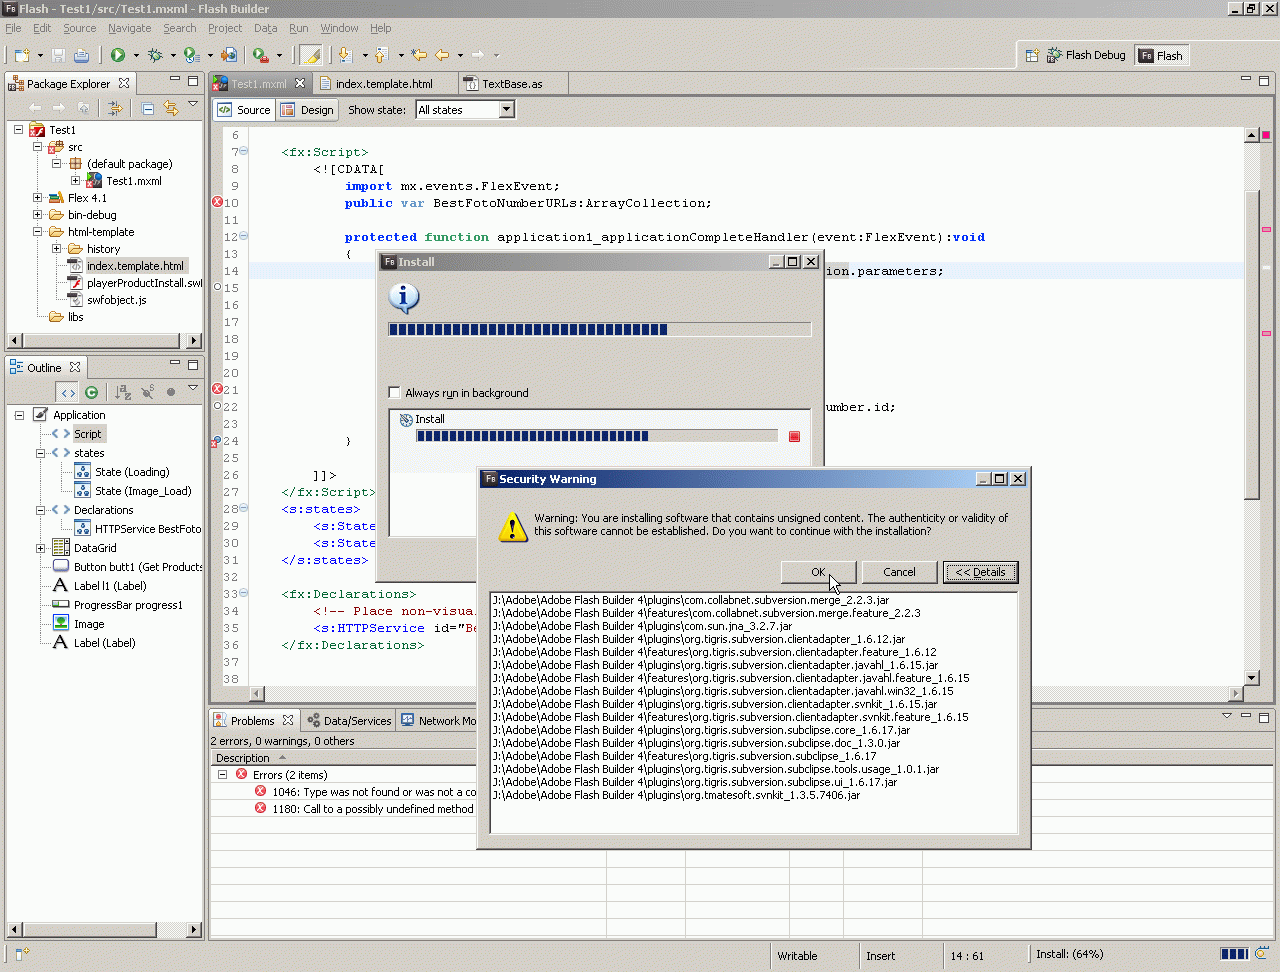Switch editor to Design mode
Image resolution: width=1280 pixels, height=972 pixels.
click(x=308, y=110)
